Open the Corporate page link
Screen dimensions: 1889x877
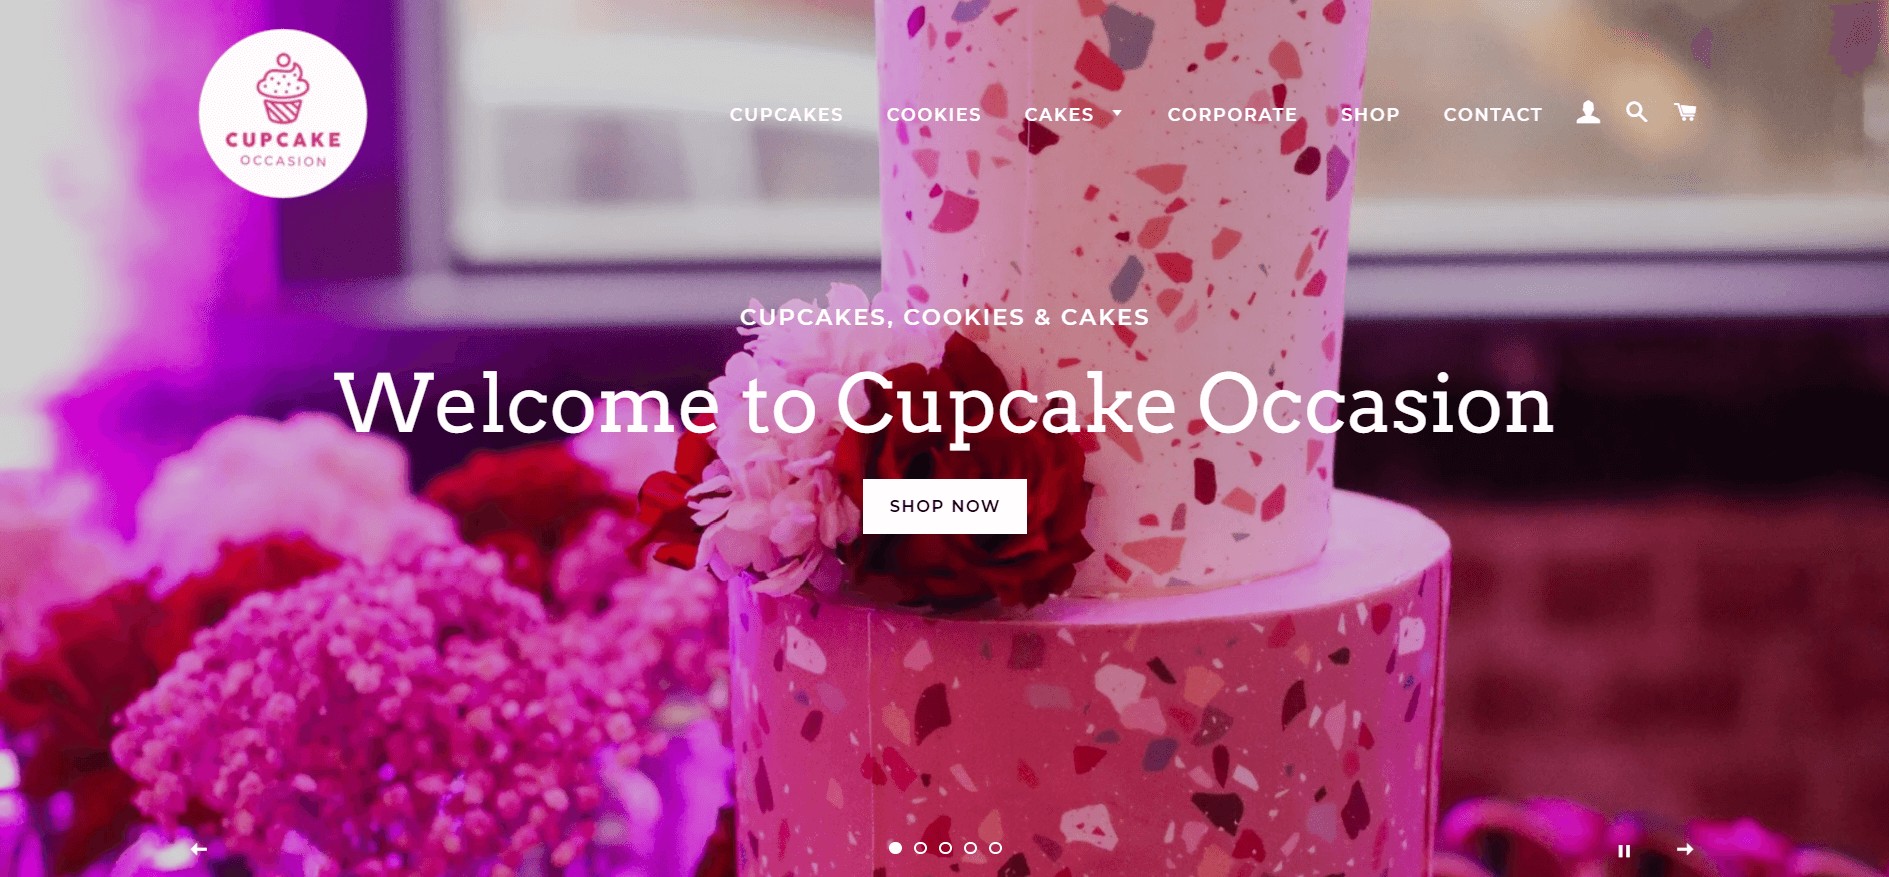pos(1232,115)
